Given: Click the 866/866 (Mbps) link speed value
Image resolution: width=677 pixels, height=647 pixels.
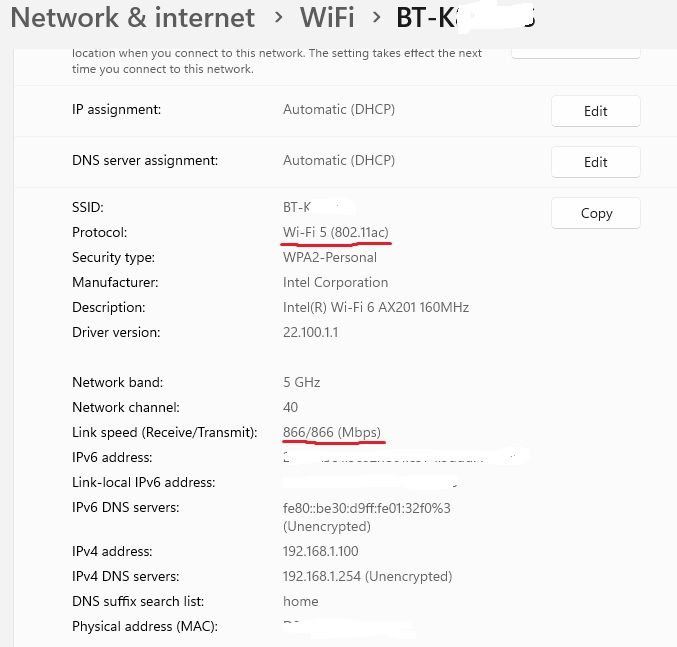Looking at the screenshot, I should pyautogui.click(x=332, y=432).
